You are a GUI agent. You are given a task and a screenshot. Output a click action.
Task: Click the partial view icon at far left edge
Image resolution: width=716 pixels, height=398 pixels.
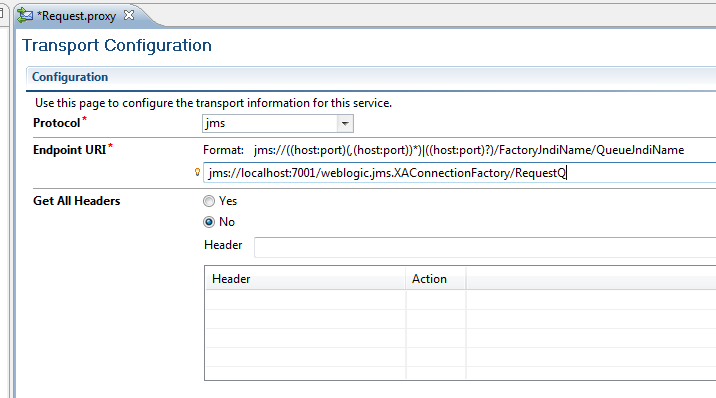point(1,13)
